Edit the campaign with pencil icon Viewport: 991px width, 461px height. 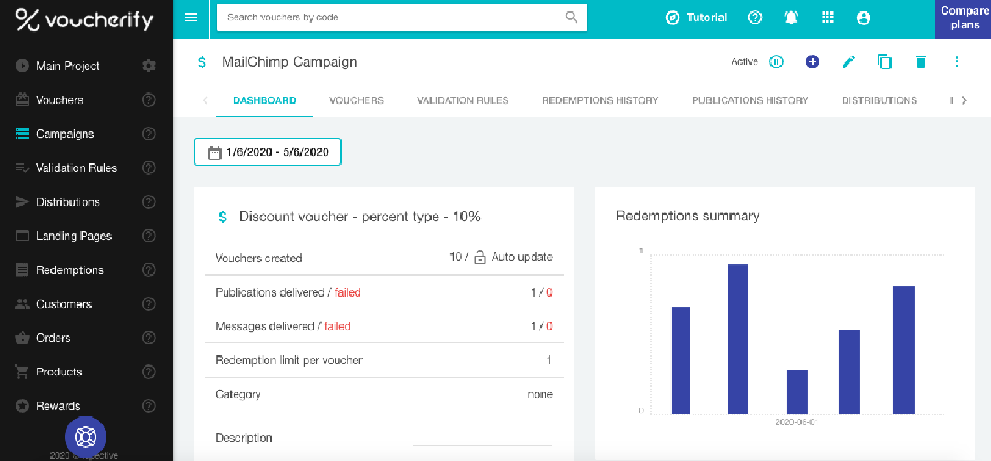[849, 62]
